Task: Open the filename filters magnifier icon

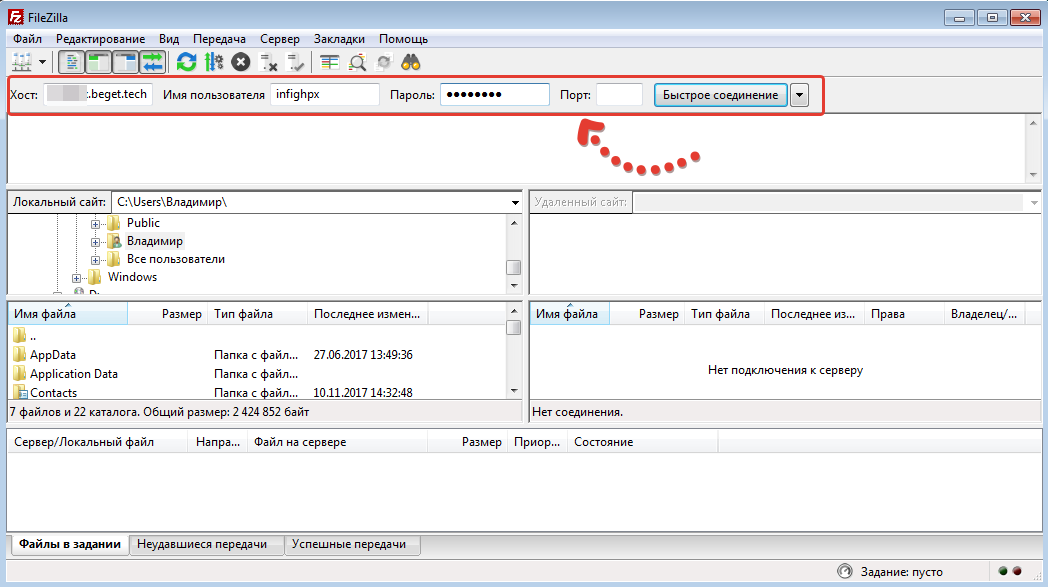Action: pos(357,62)
